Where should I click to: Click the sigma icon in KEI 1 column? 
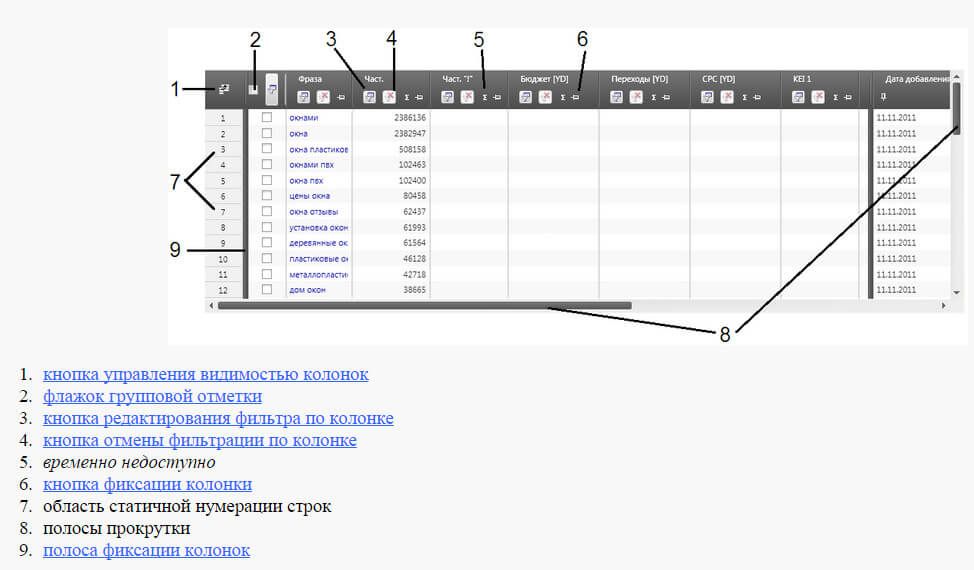(835, 97)
